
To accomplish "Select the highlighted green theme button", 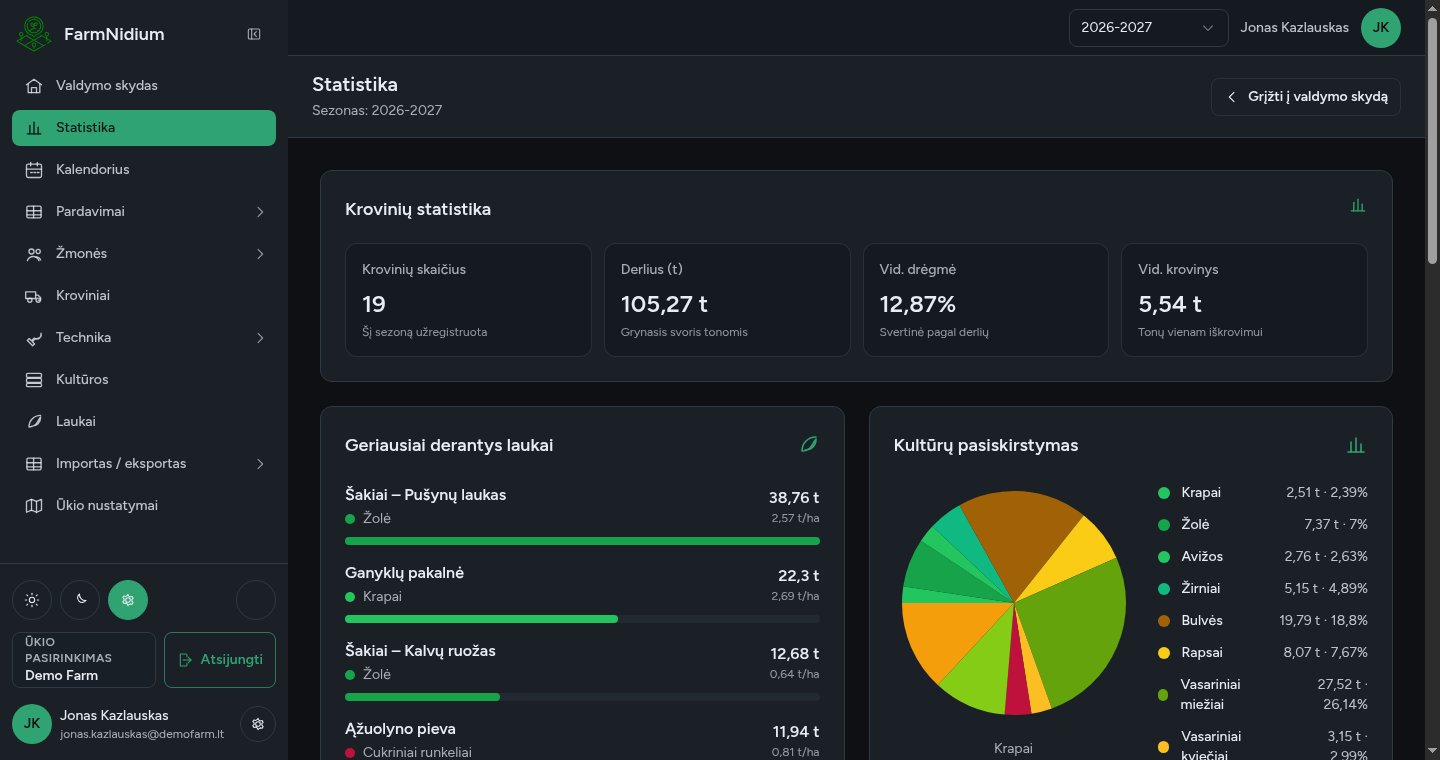I will click(x=128, y=600).
